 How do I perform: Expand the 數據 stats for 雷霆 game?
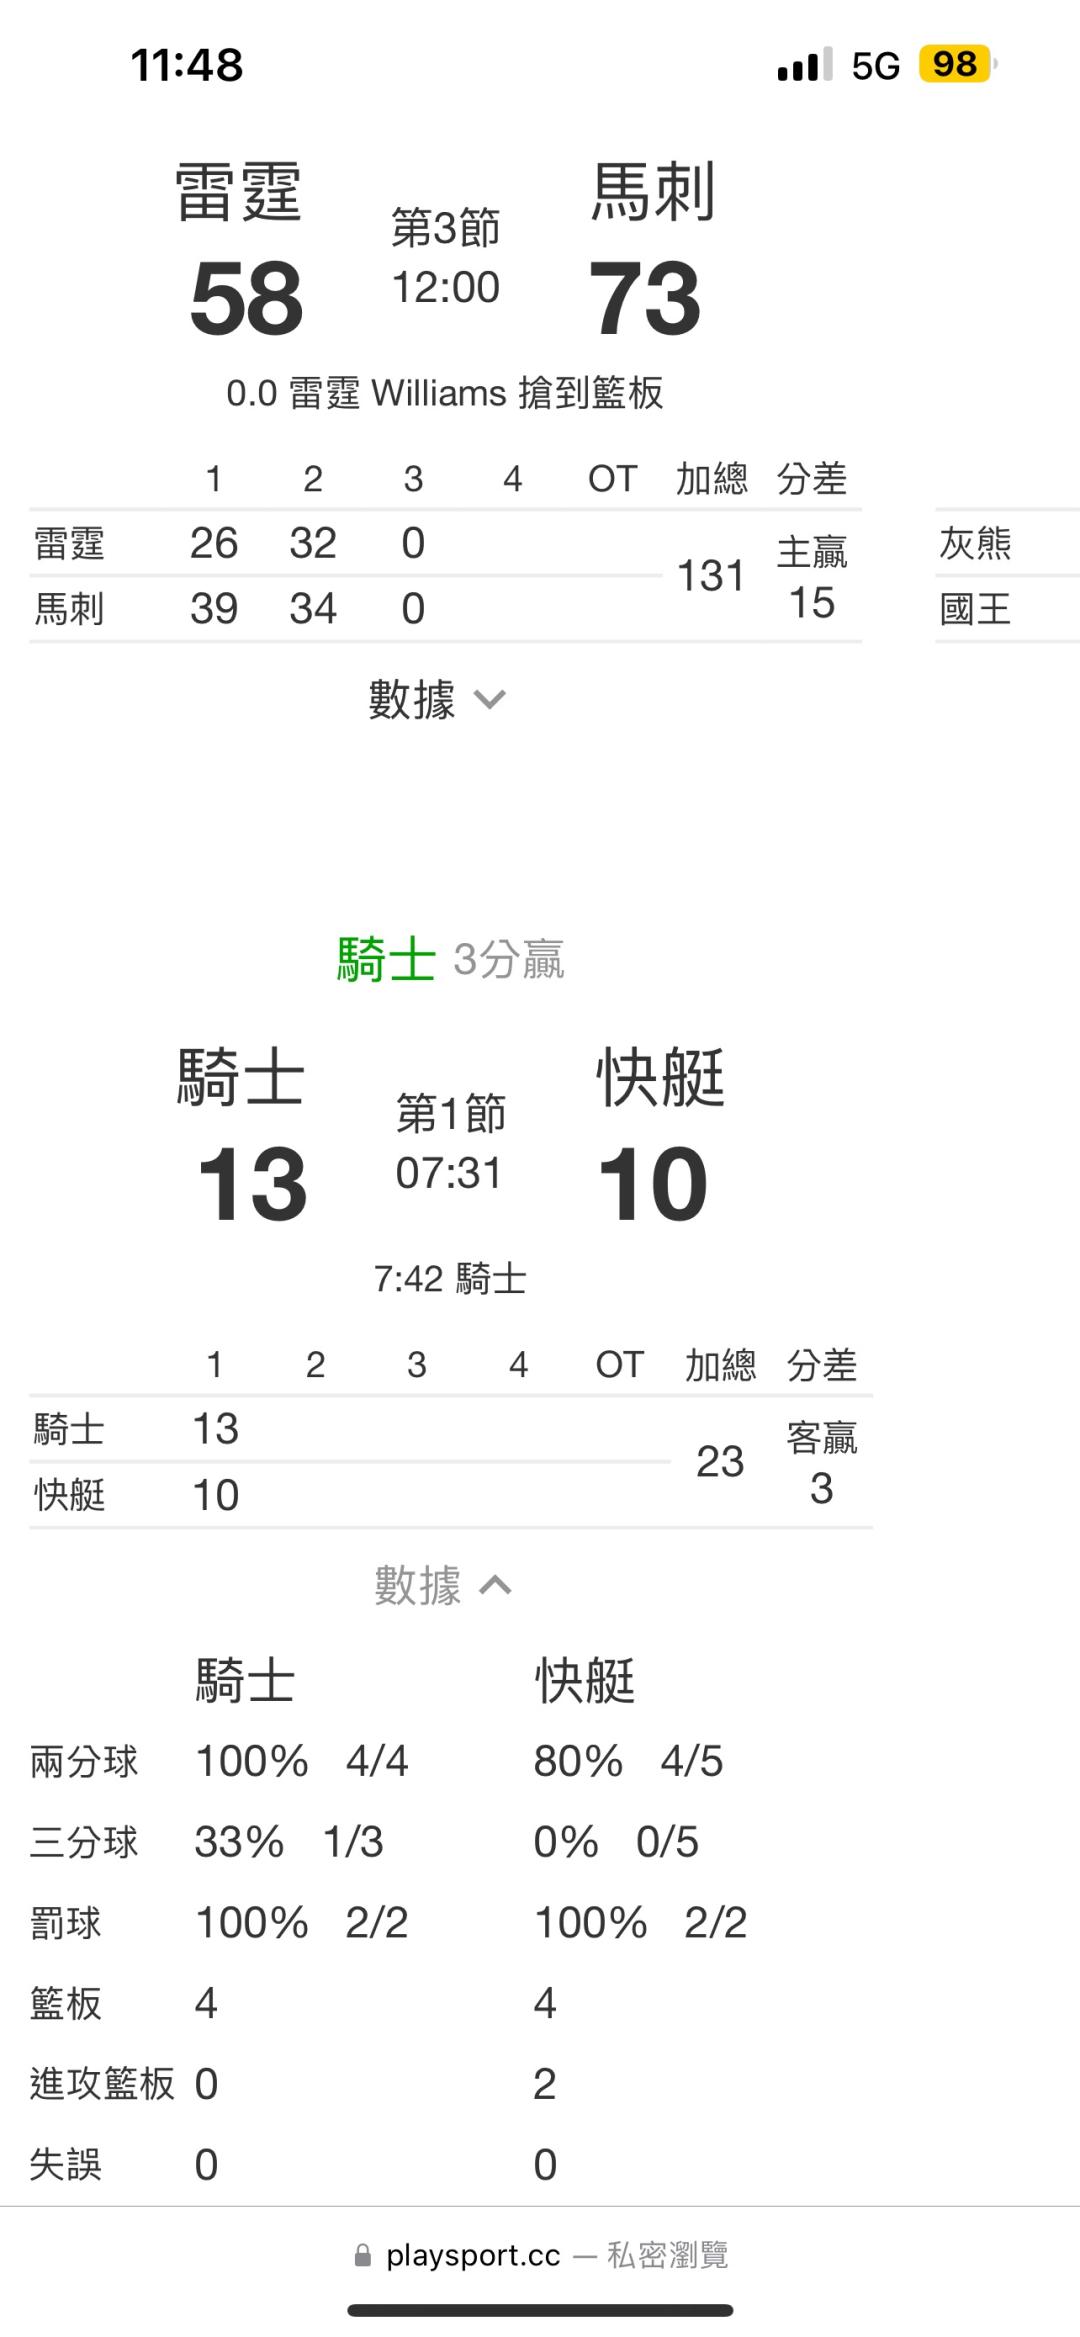[x=437, y=699]
